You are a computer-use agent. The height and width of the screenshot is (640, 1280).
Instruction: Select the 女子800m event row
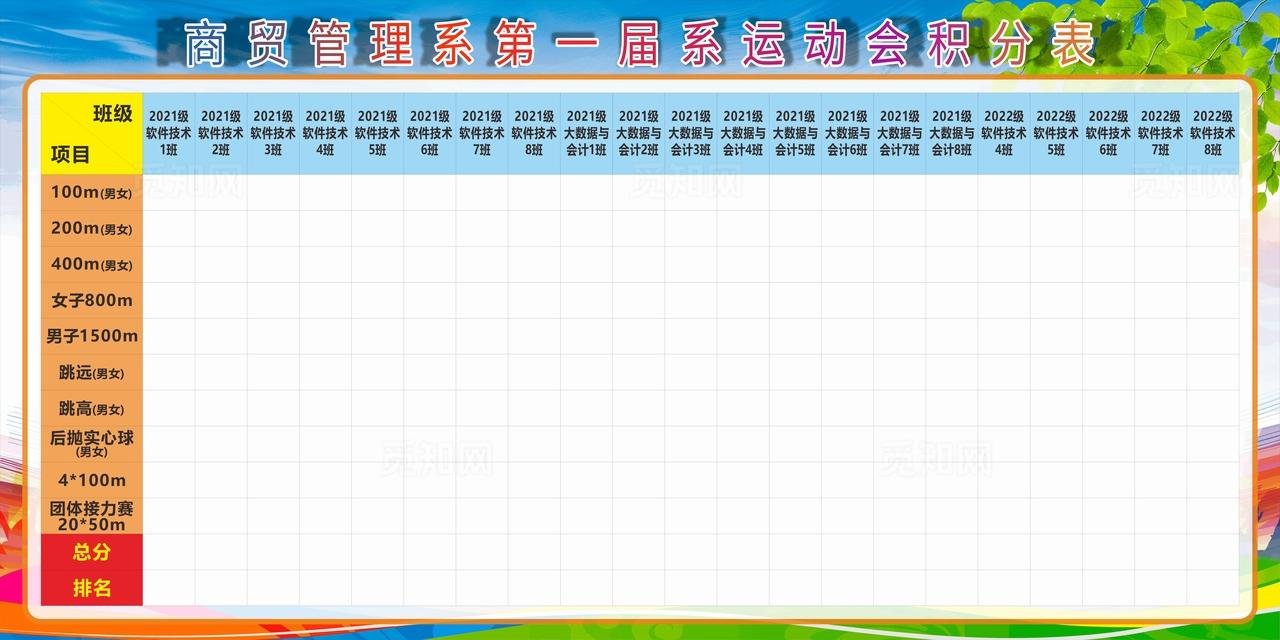tap(92, 300)
